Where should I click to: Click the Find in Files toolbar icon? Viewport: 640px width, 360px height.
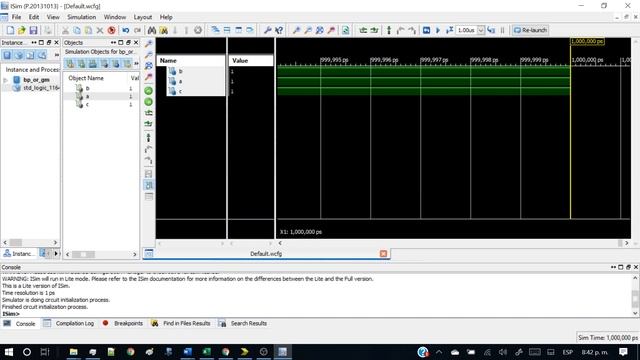(x=163, y=30)
